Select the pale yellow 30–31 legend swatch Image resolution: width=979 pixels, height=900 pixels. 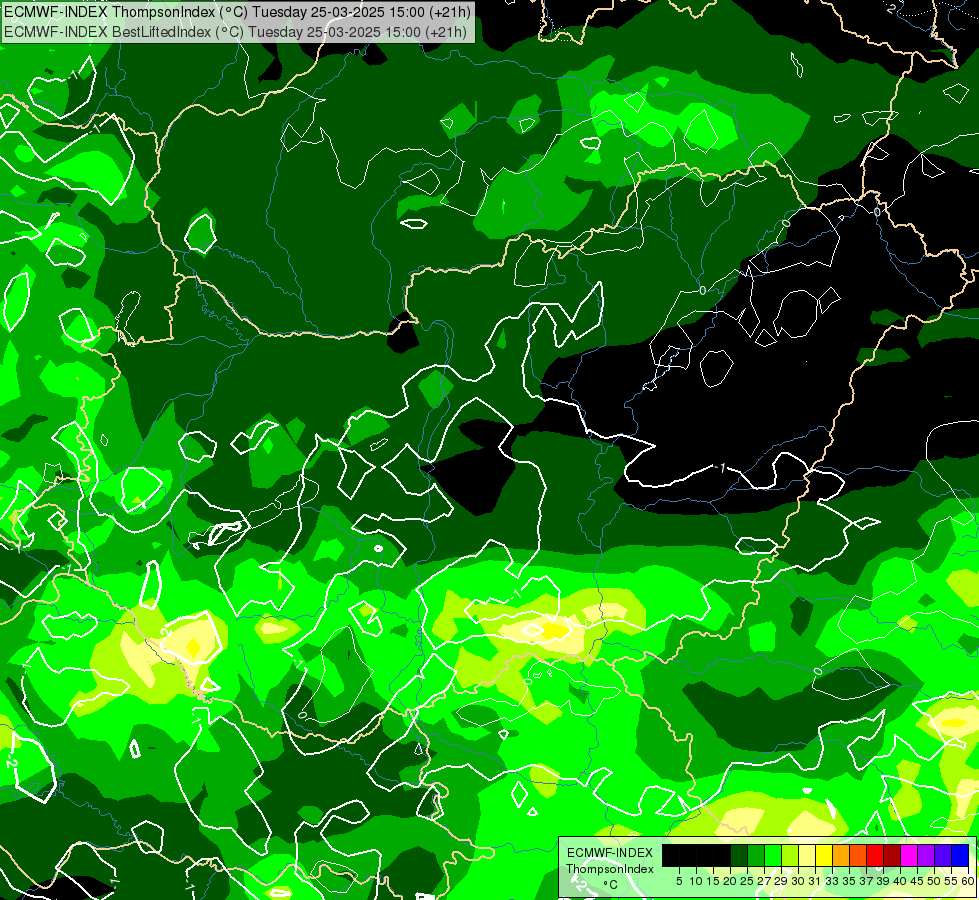click(807, 856)
